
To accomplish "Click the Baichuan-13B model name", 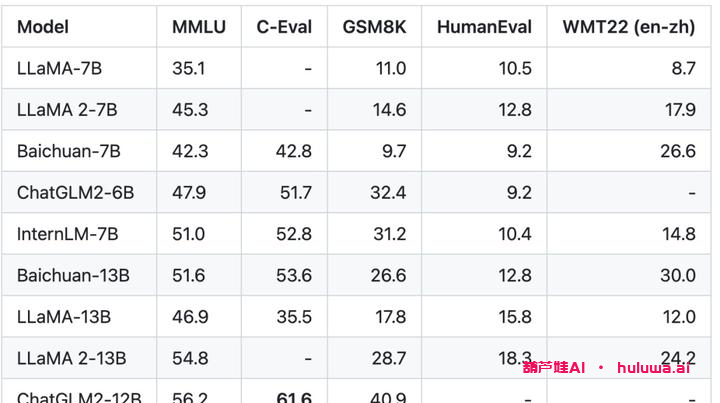I will pyautogui.click(x=73, y=275).
